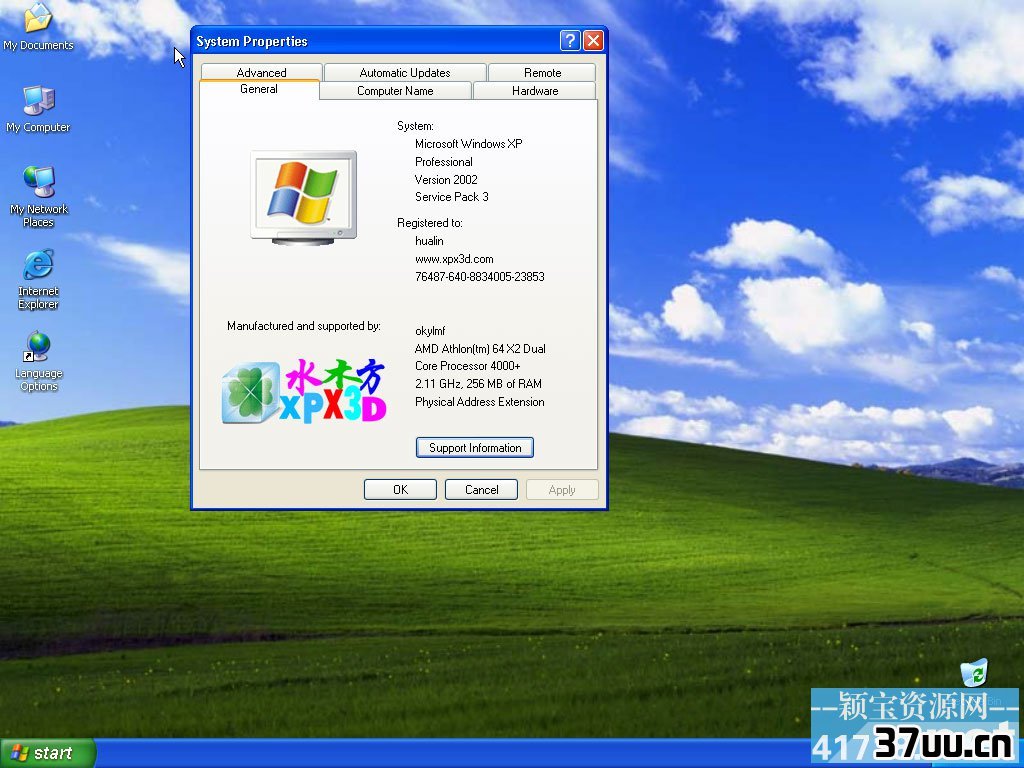Click the Physical Address Extension text
The image size is (1024, 768).
coord(479,402)
